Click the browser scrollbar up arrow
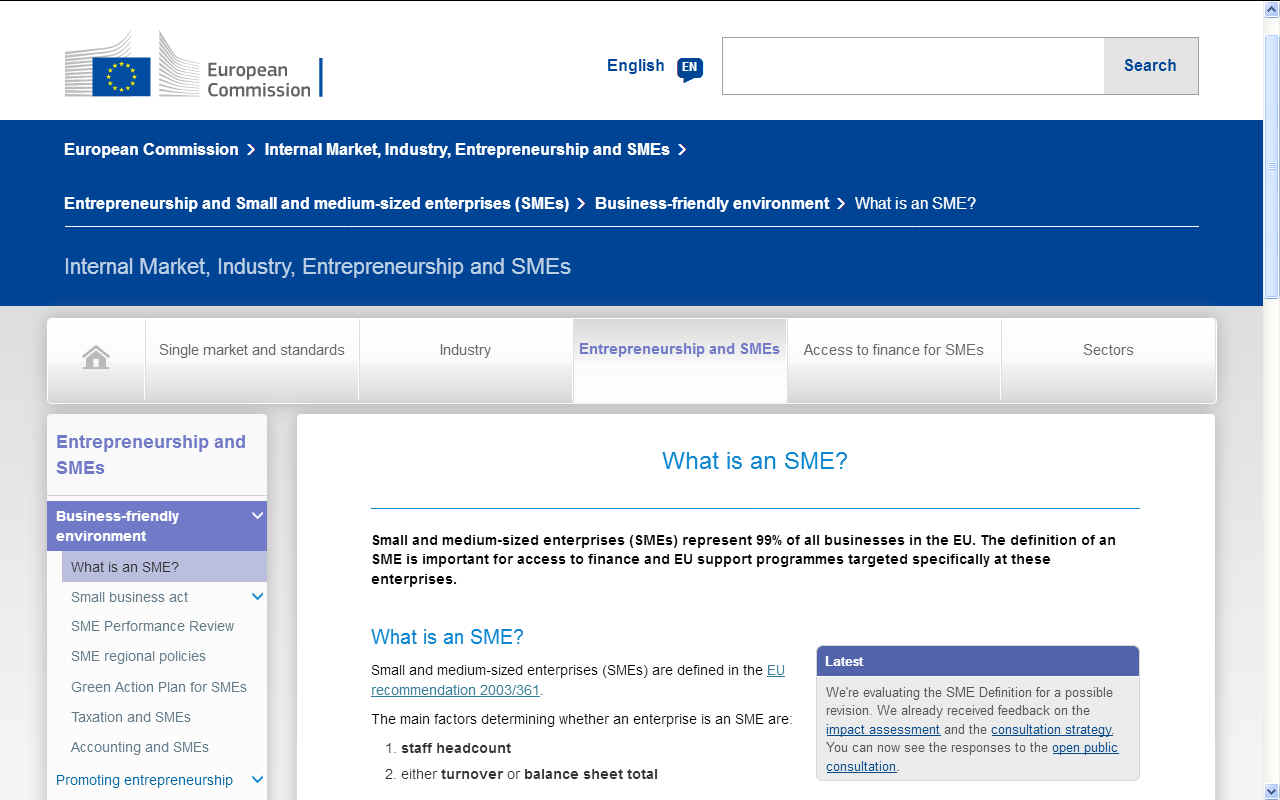The image size is (1280, 800). click(x=1271, y=10)
